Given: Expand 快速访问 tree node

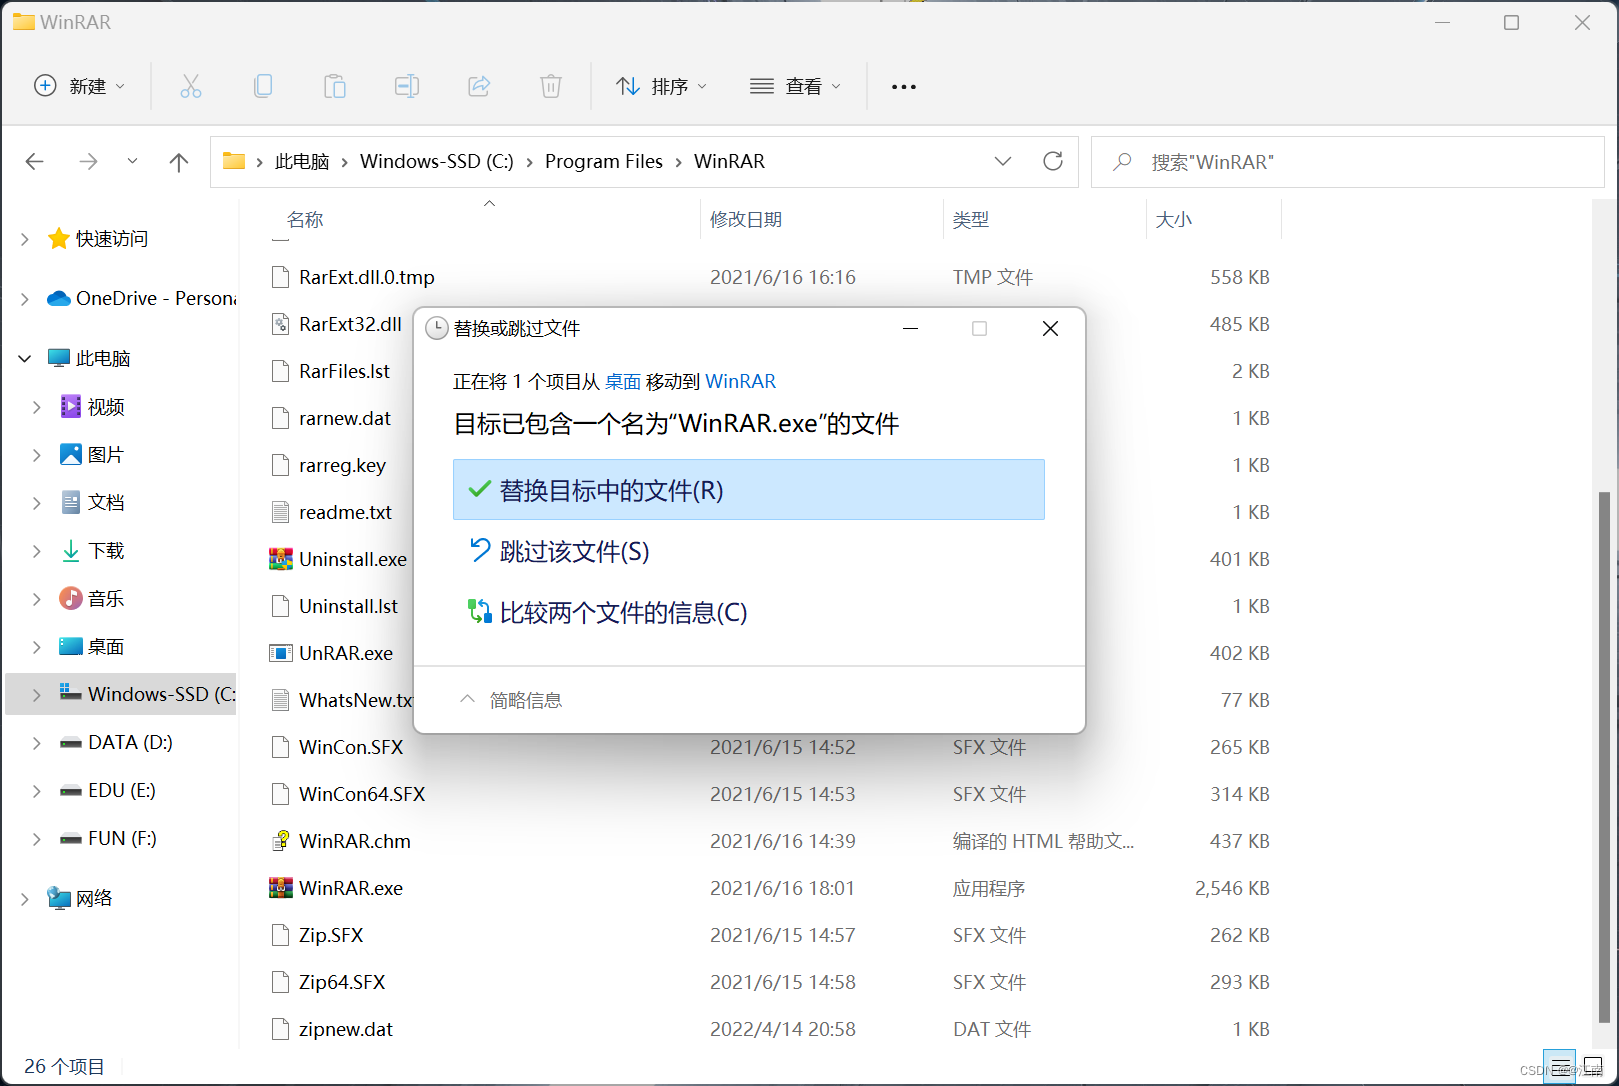Looking at the screenshot, I should coord(25,239).
